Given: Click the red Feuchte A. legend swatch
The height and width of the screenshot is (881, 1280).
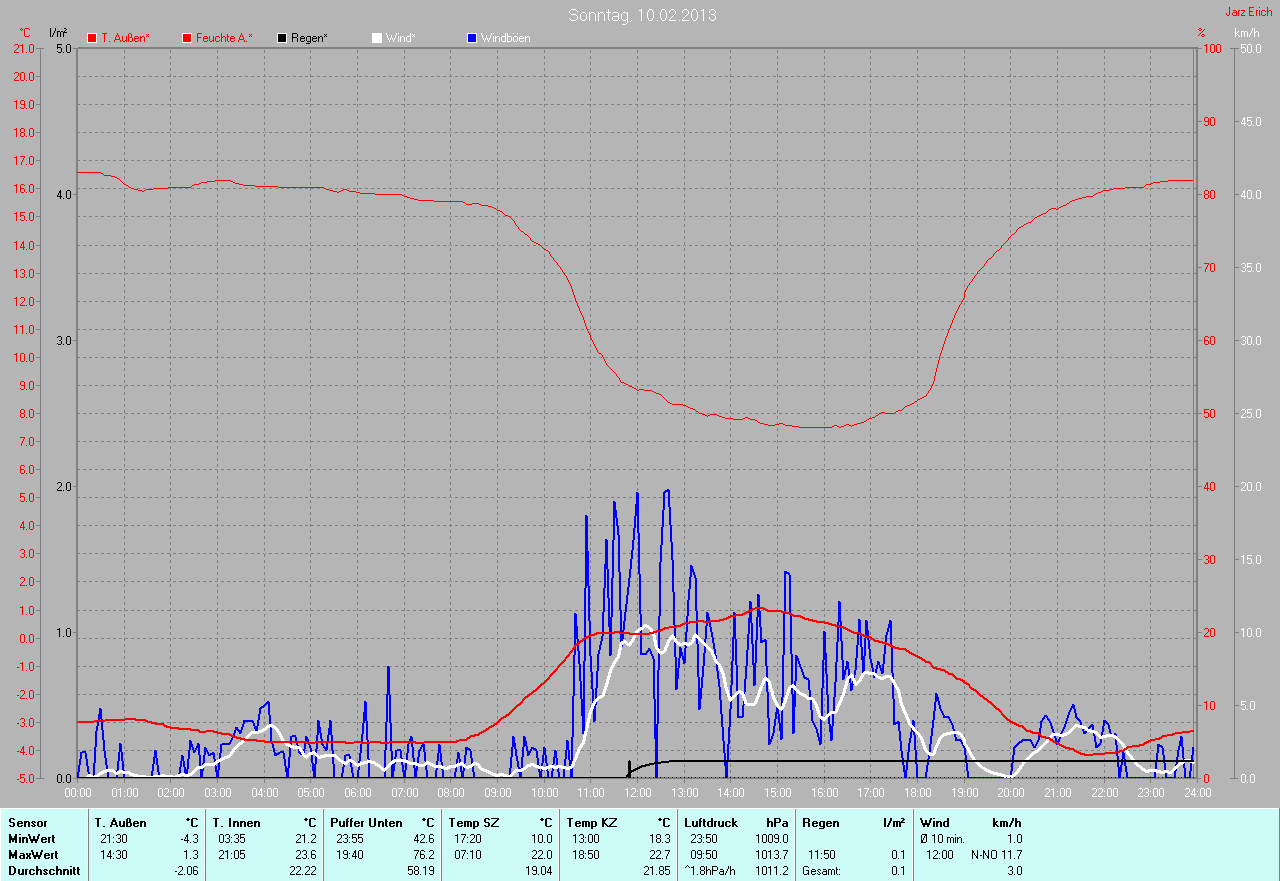Looking at the screenshot, I should (187, 38).
